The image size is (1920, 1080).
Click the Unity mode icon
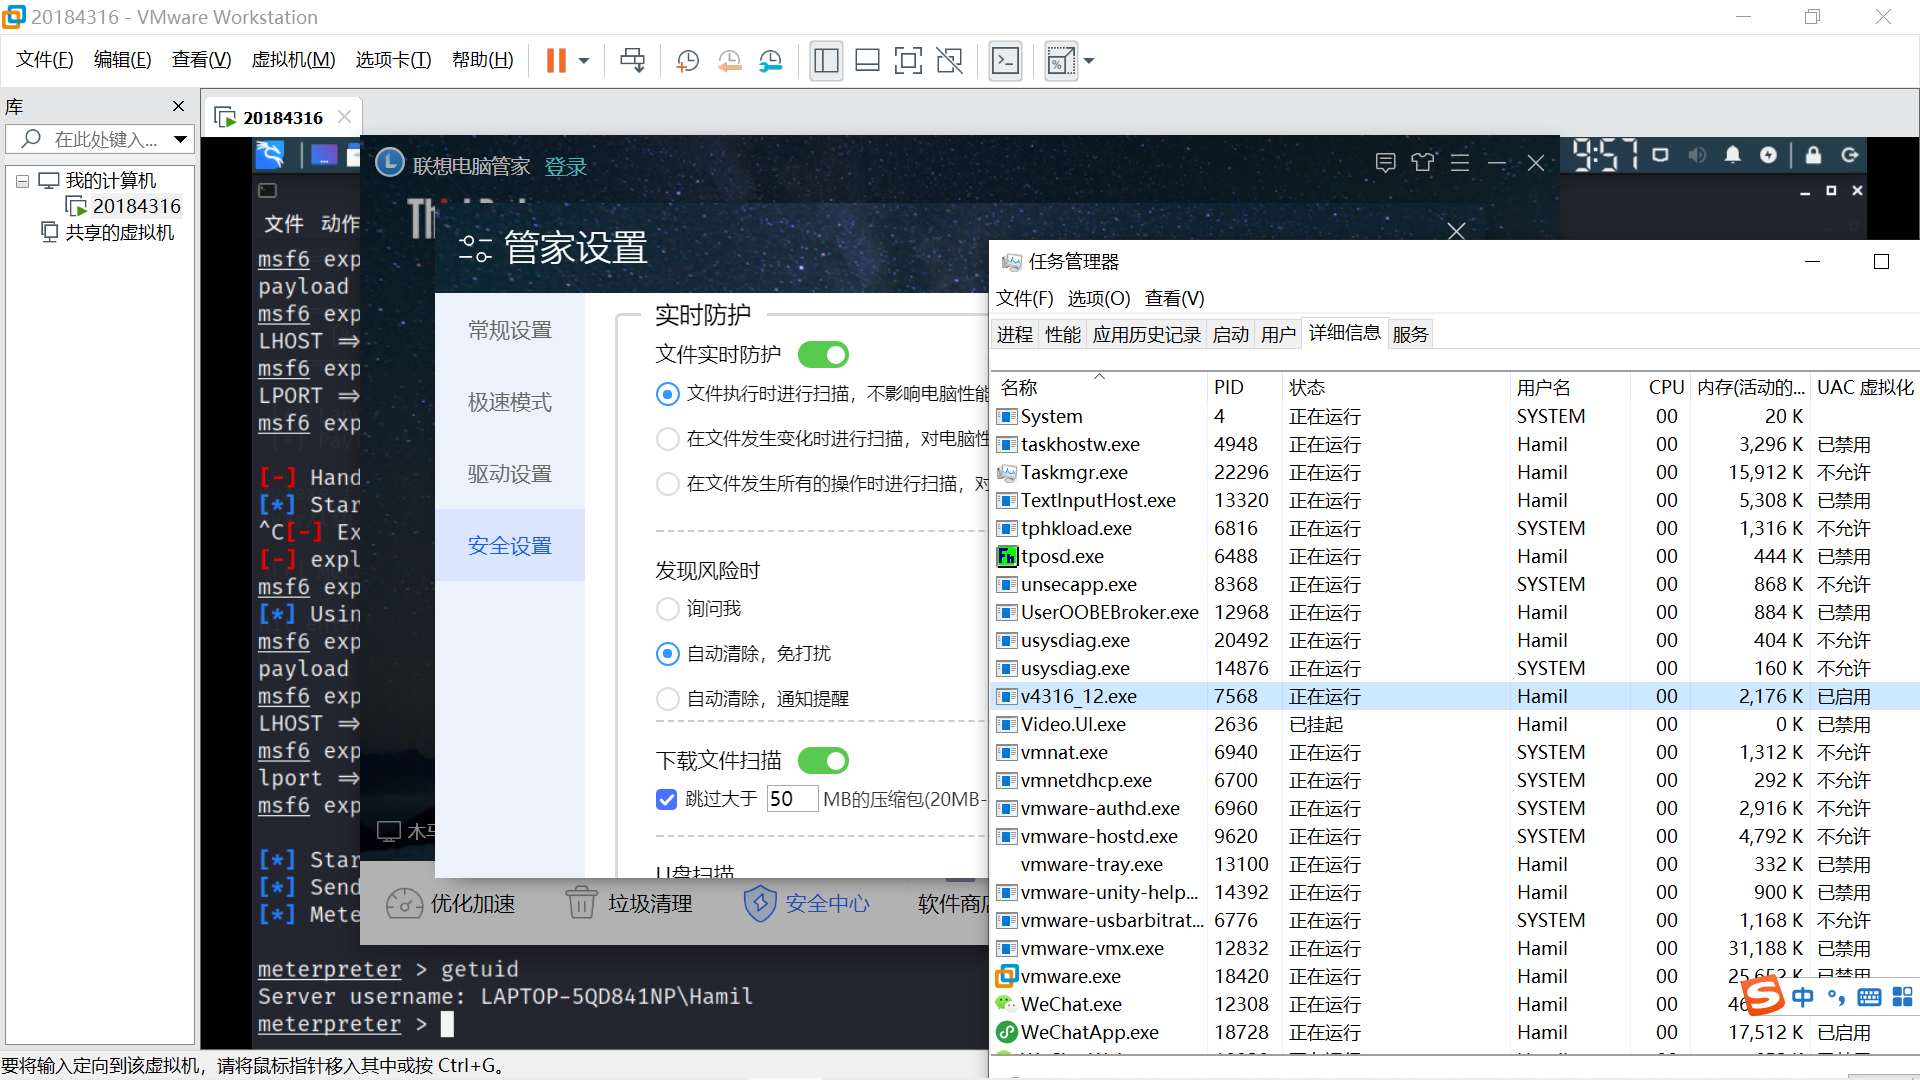(949, 61)
